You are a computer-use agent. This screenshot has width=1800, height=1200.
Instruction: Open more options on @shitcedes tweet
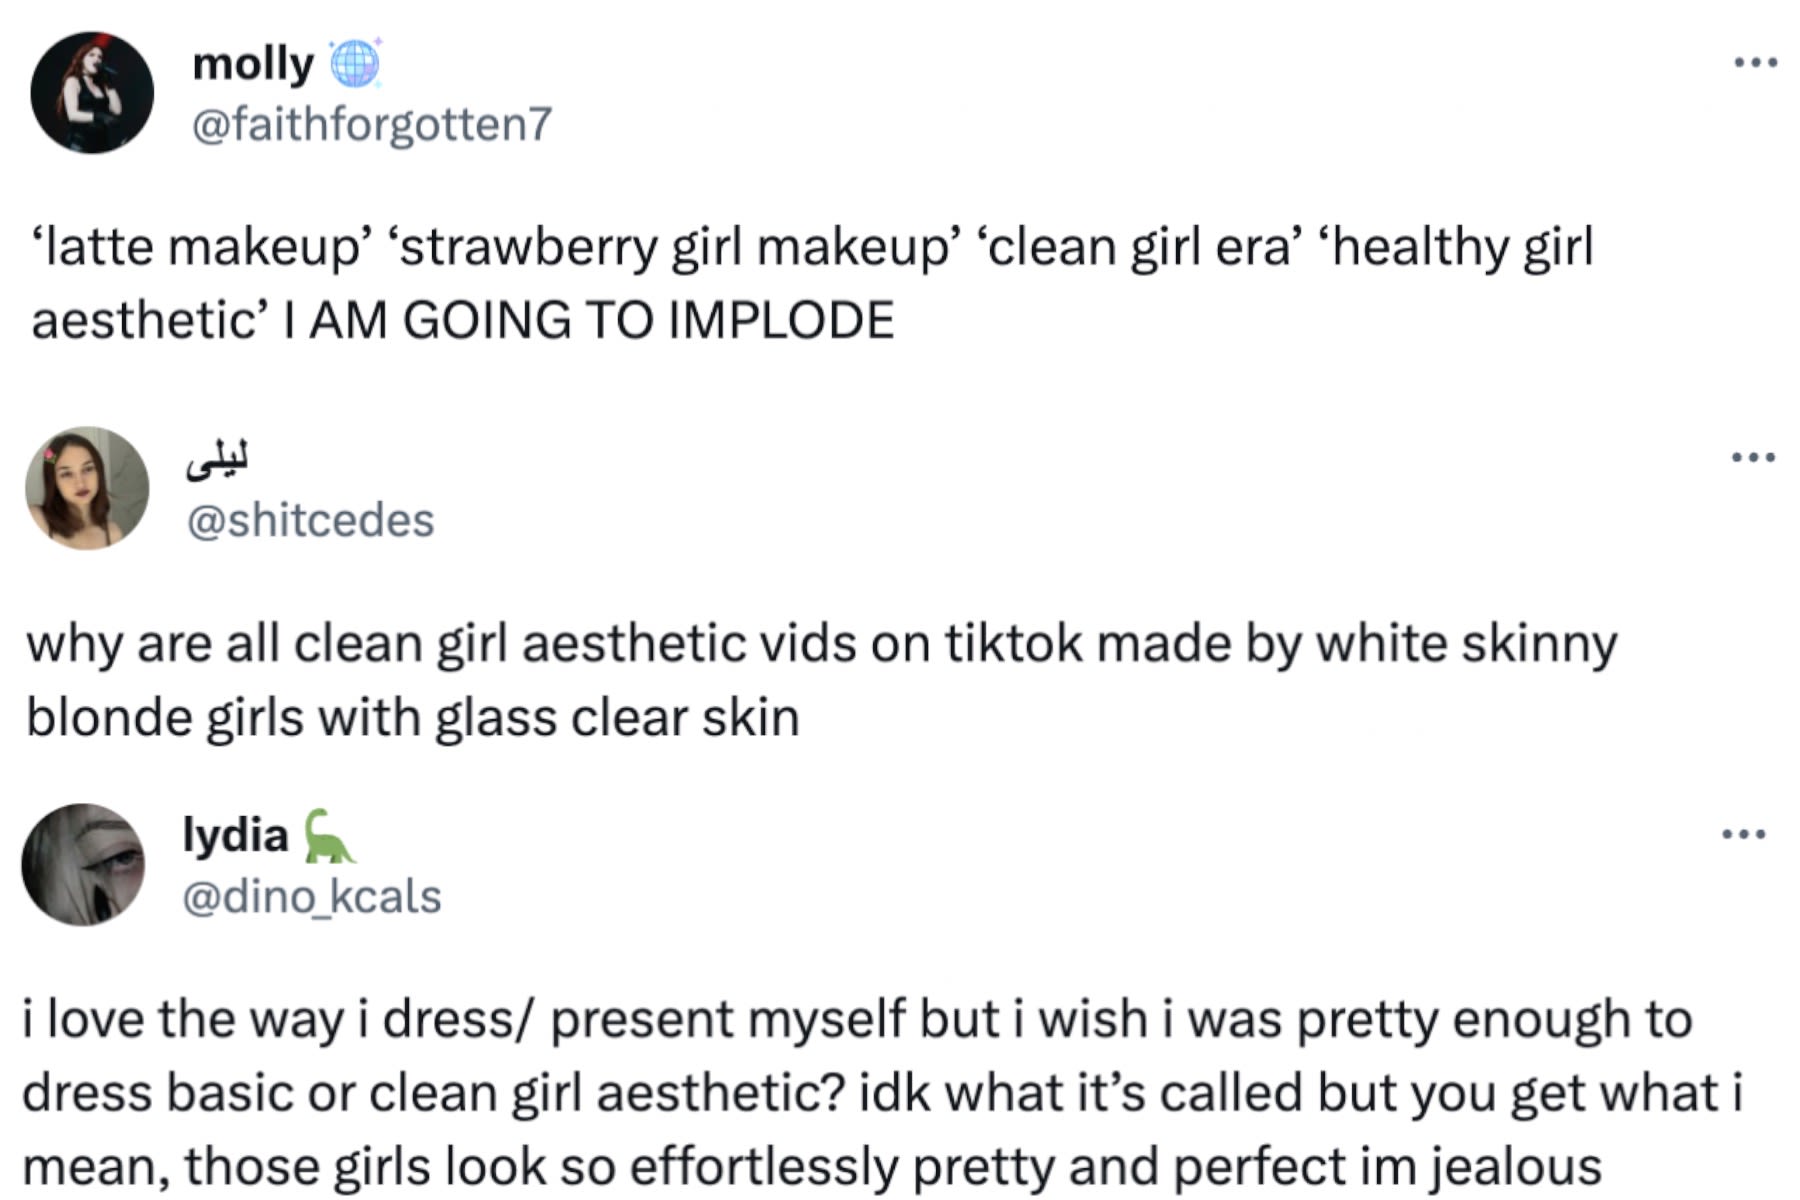pos(1753,458)
